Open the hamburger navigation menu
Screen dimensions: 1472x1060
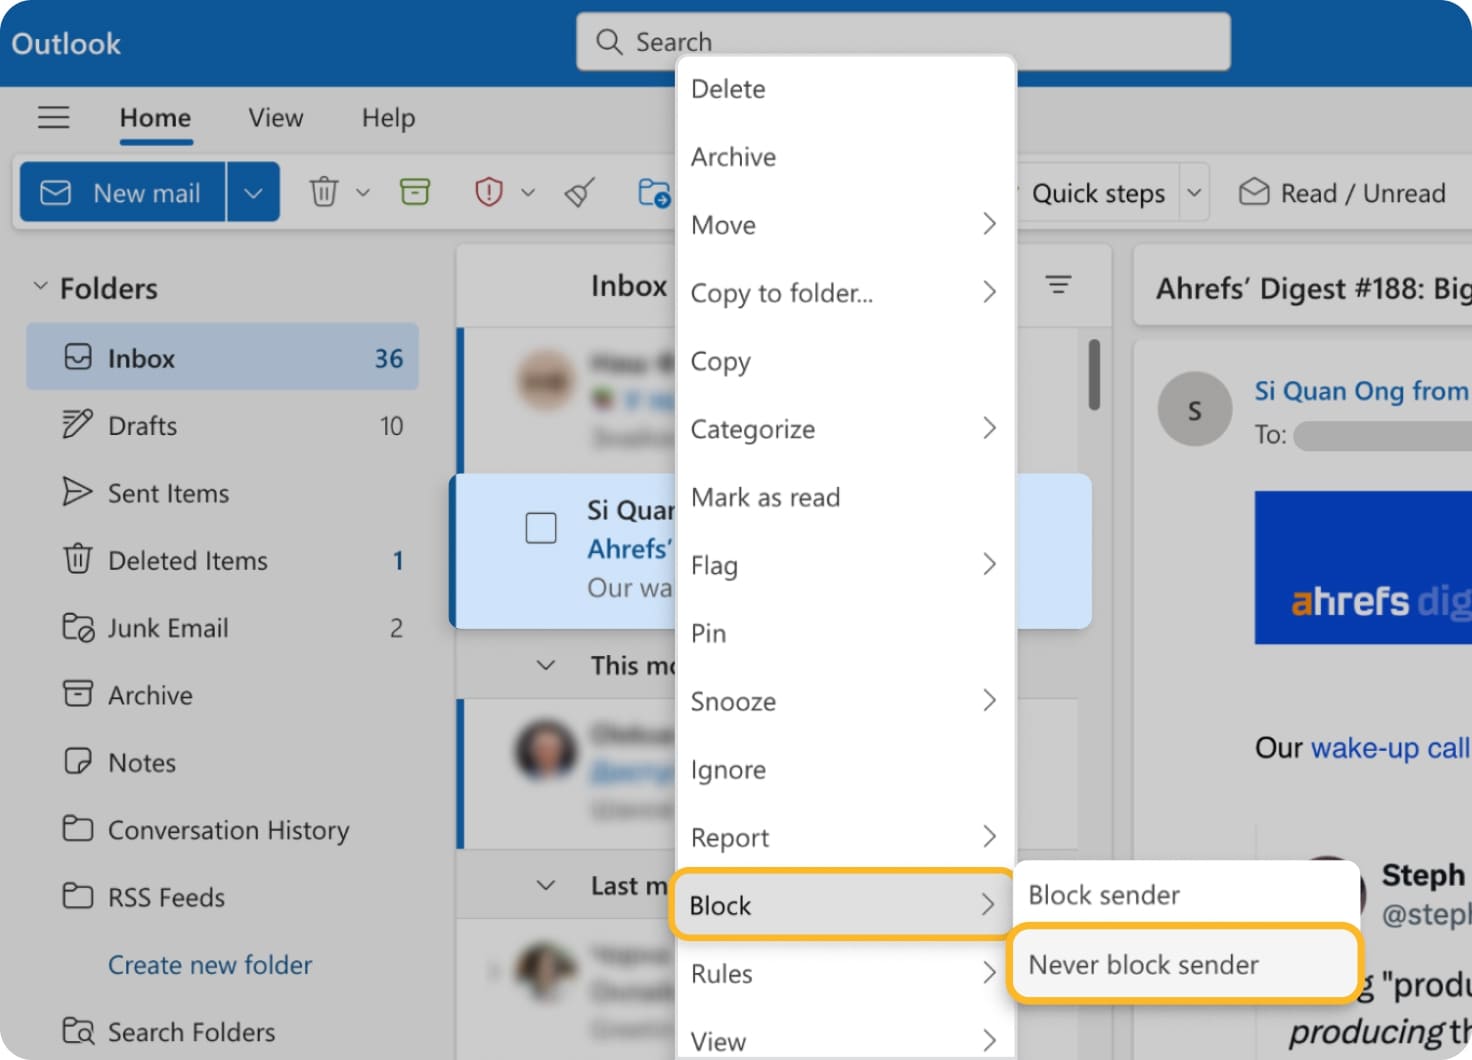point(54,118)
